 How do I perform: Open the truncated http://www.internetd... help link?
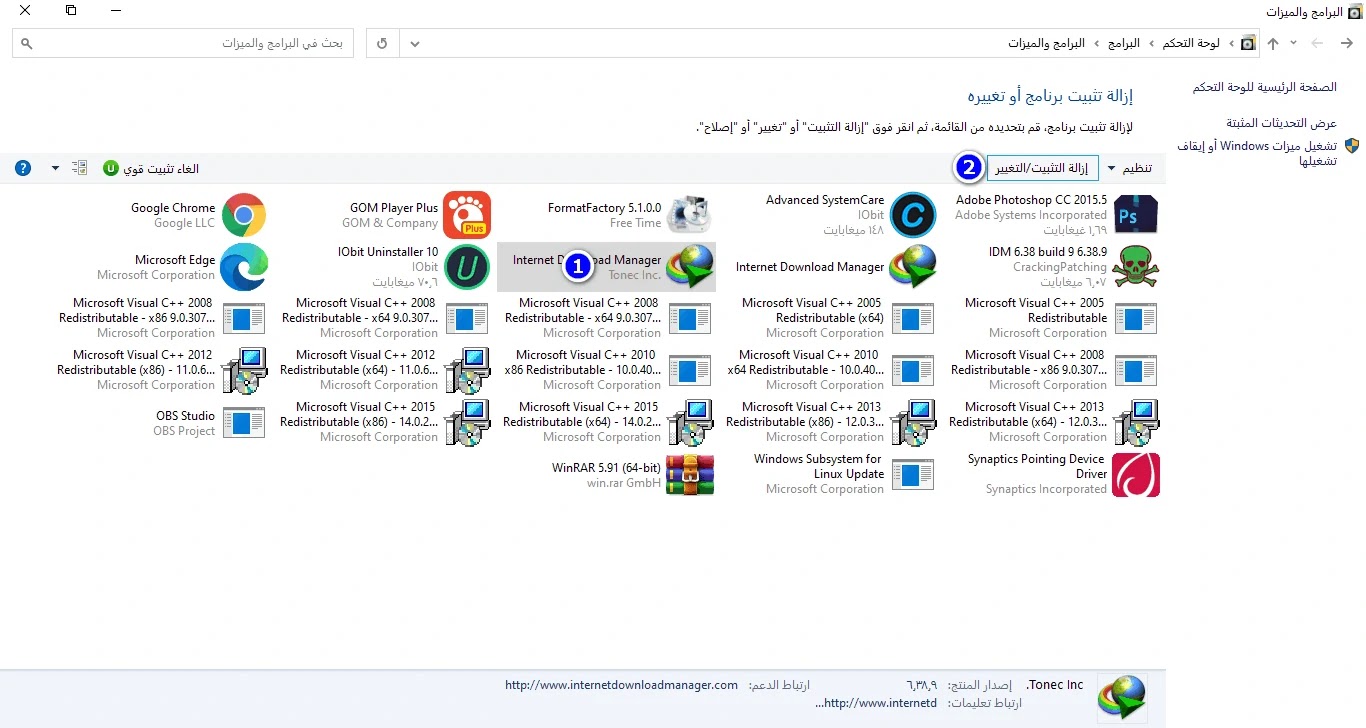(877, 703)
